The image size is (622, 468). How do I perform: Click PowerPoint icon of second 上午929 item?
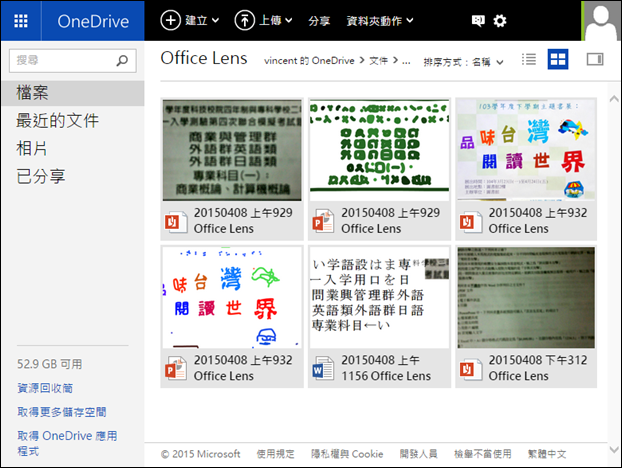323,222
